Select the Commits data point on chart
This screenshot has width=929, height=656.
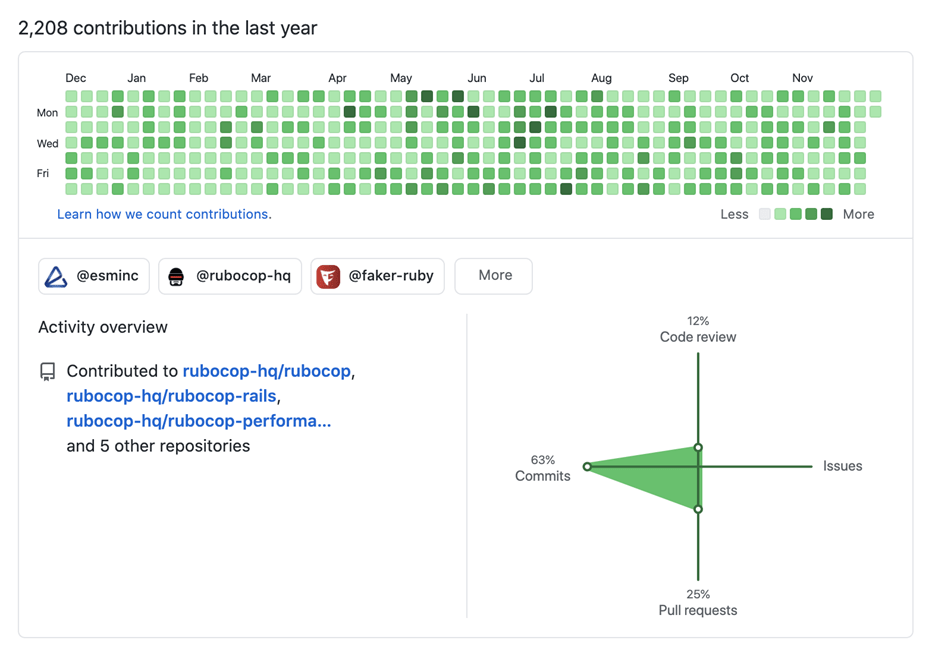[x=587, y=467]
